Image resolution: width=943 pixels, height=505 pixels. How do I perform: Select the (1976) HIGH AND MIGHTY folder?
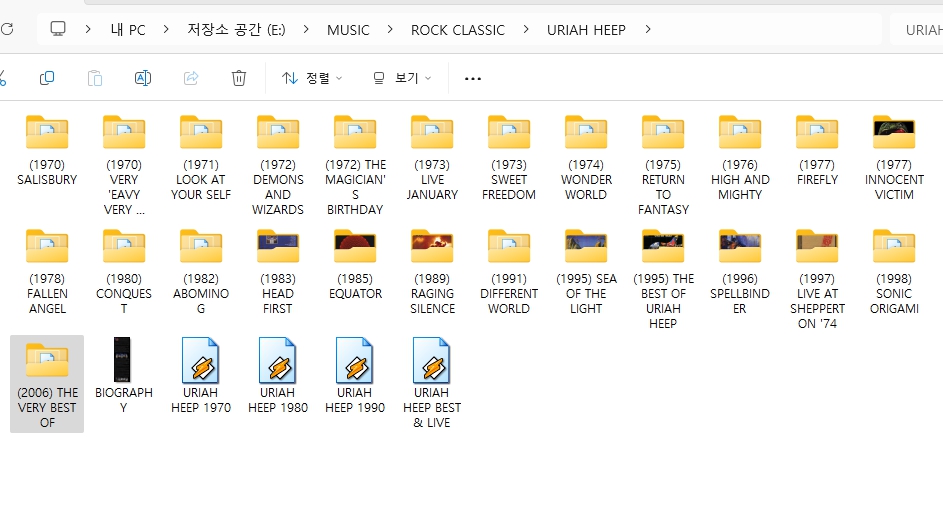pyautogui.click(x=740, y=158)
